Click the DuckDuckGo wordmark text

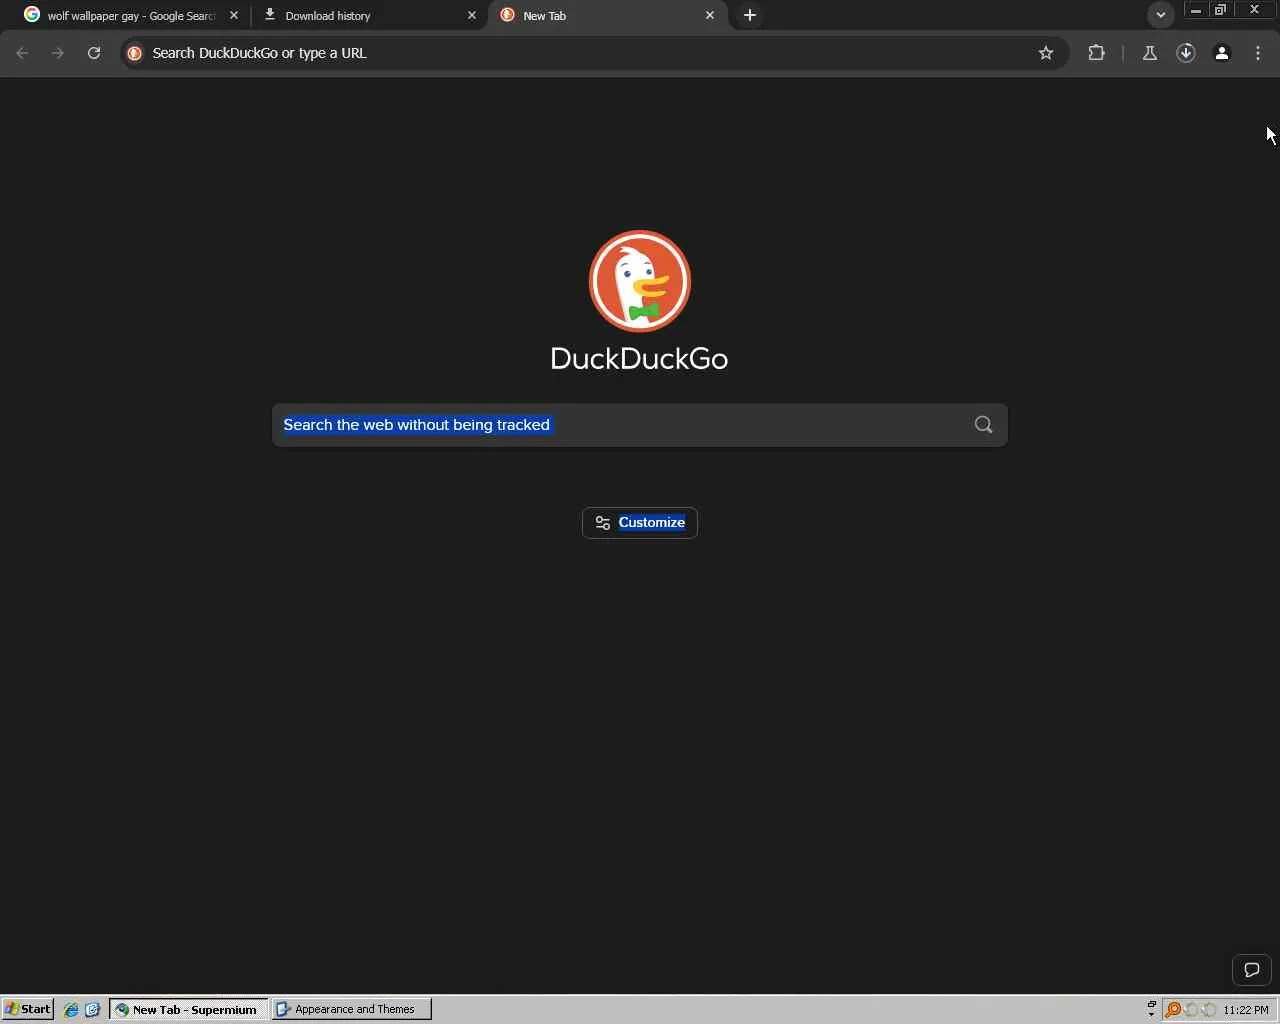point(640,359)
